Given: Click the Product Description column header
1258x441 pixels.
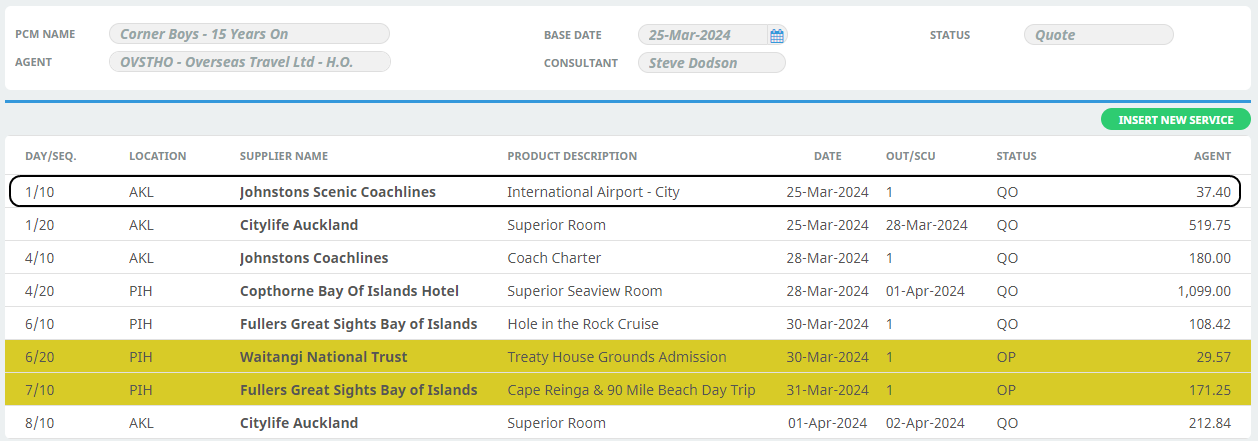Looking at the screenshot, I should click(x=572, y=156).
